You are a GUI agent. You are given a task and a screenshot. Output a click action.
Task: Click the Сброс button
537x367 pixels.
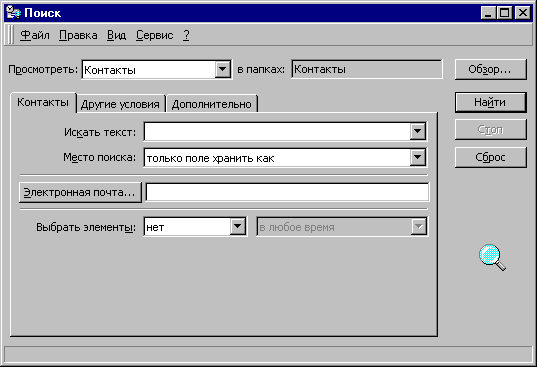click(490, 157)
